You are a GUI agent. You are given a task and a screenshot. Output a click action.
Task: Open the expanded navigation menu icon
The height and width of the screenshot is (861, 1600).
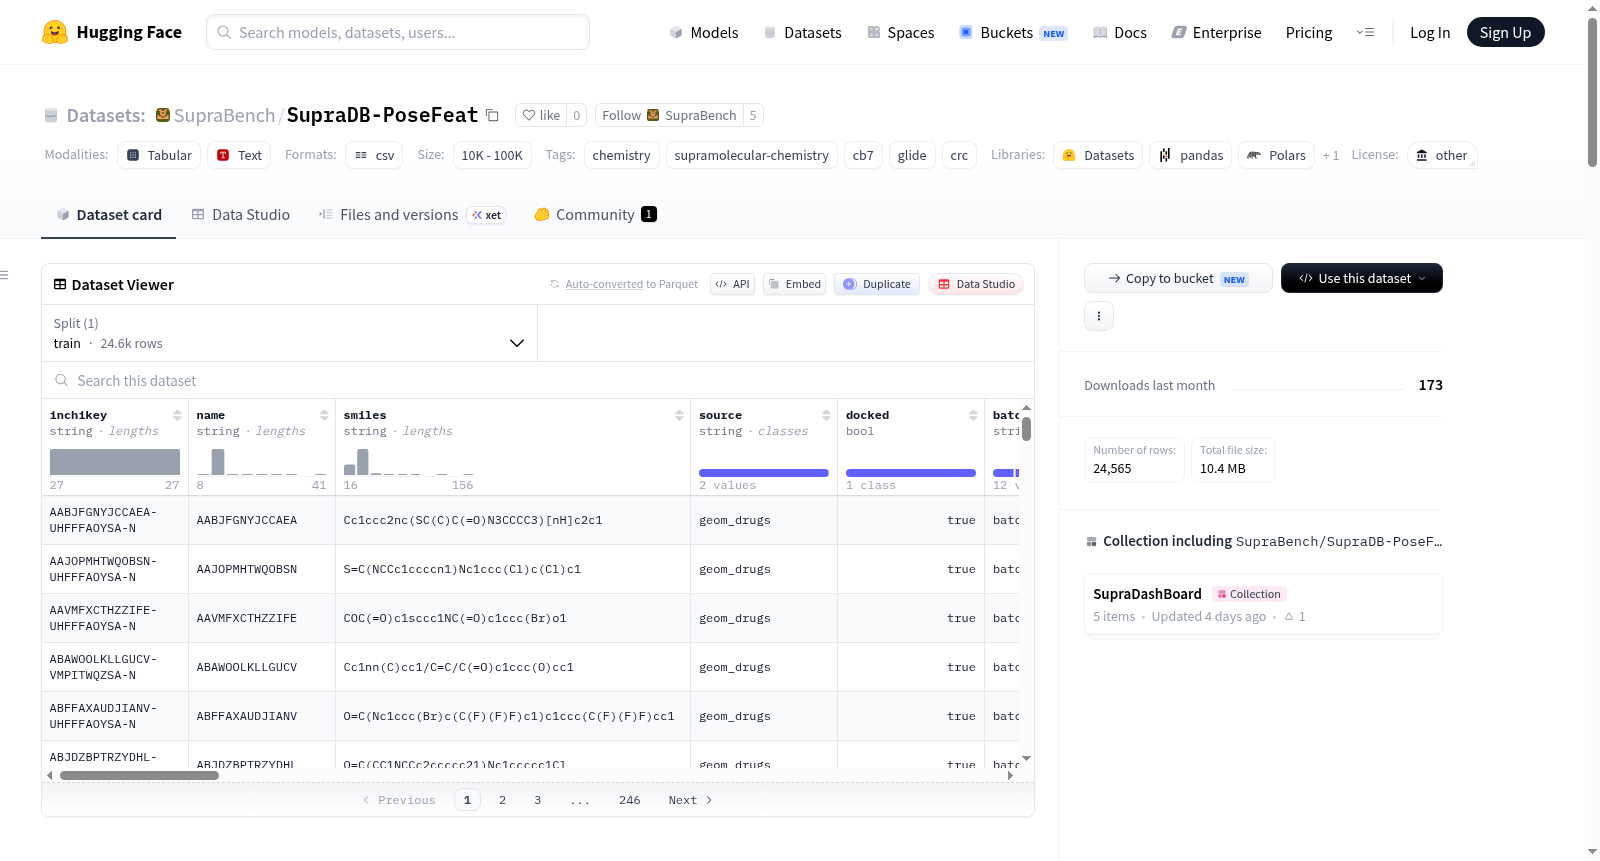tap(1366, 32)
